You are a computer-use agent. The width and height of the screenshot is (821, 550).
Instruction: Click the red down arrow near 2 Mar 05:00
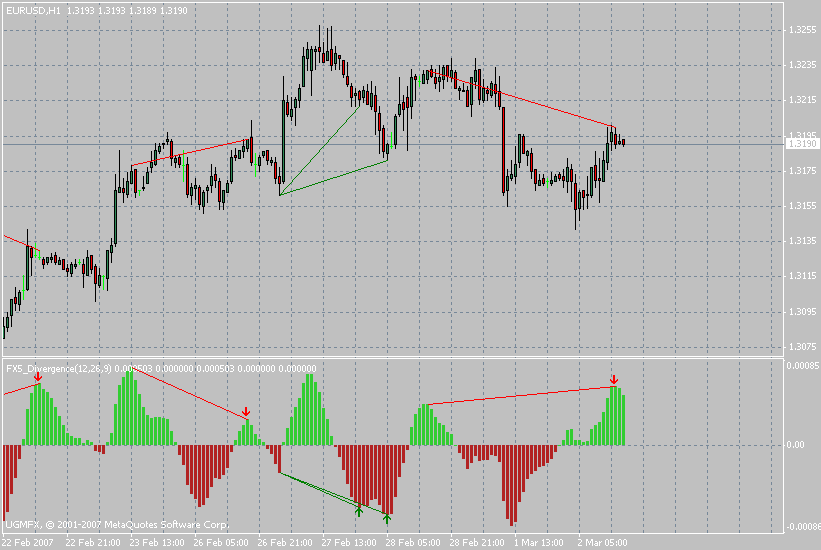(x=613, y=380)
